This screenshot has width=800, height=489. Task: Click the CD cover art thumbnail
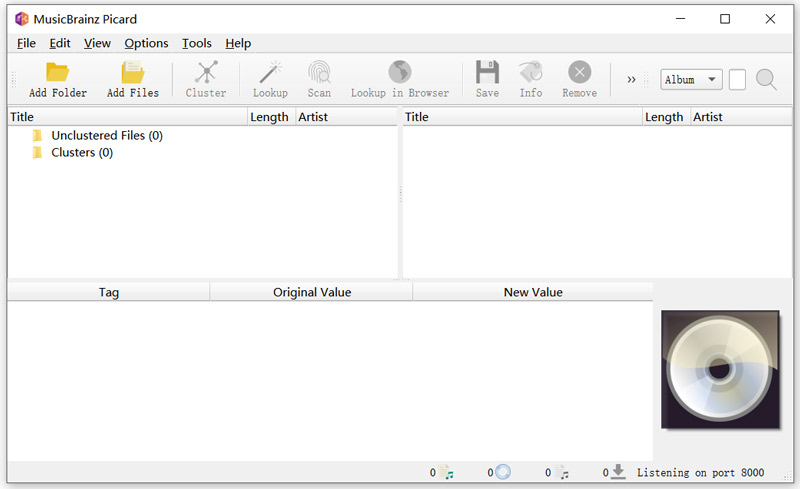pyautogui.click(x=720, y=370)
